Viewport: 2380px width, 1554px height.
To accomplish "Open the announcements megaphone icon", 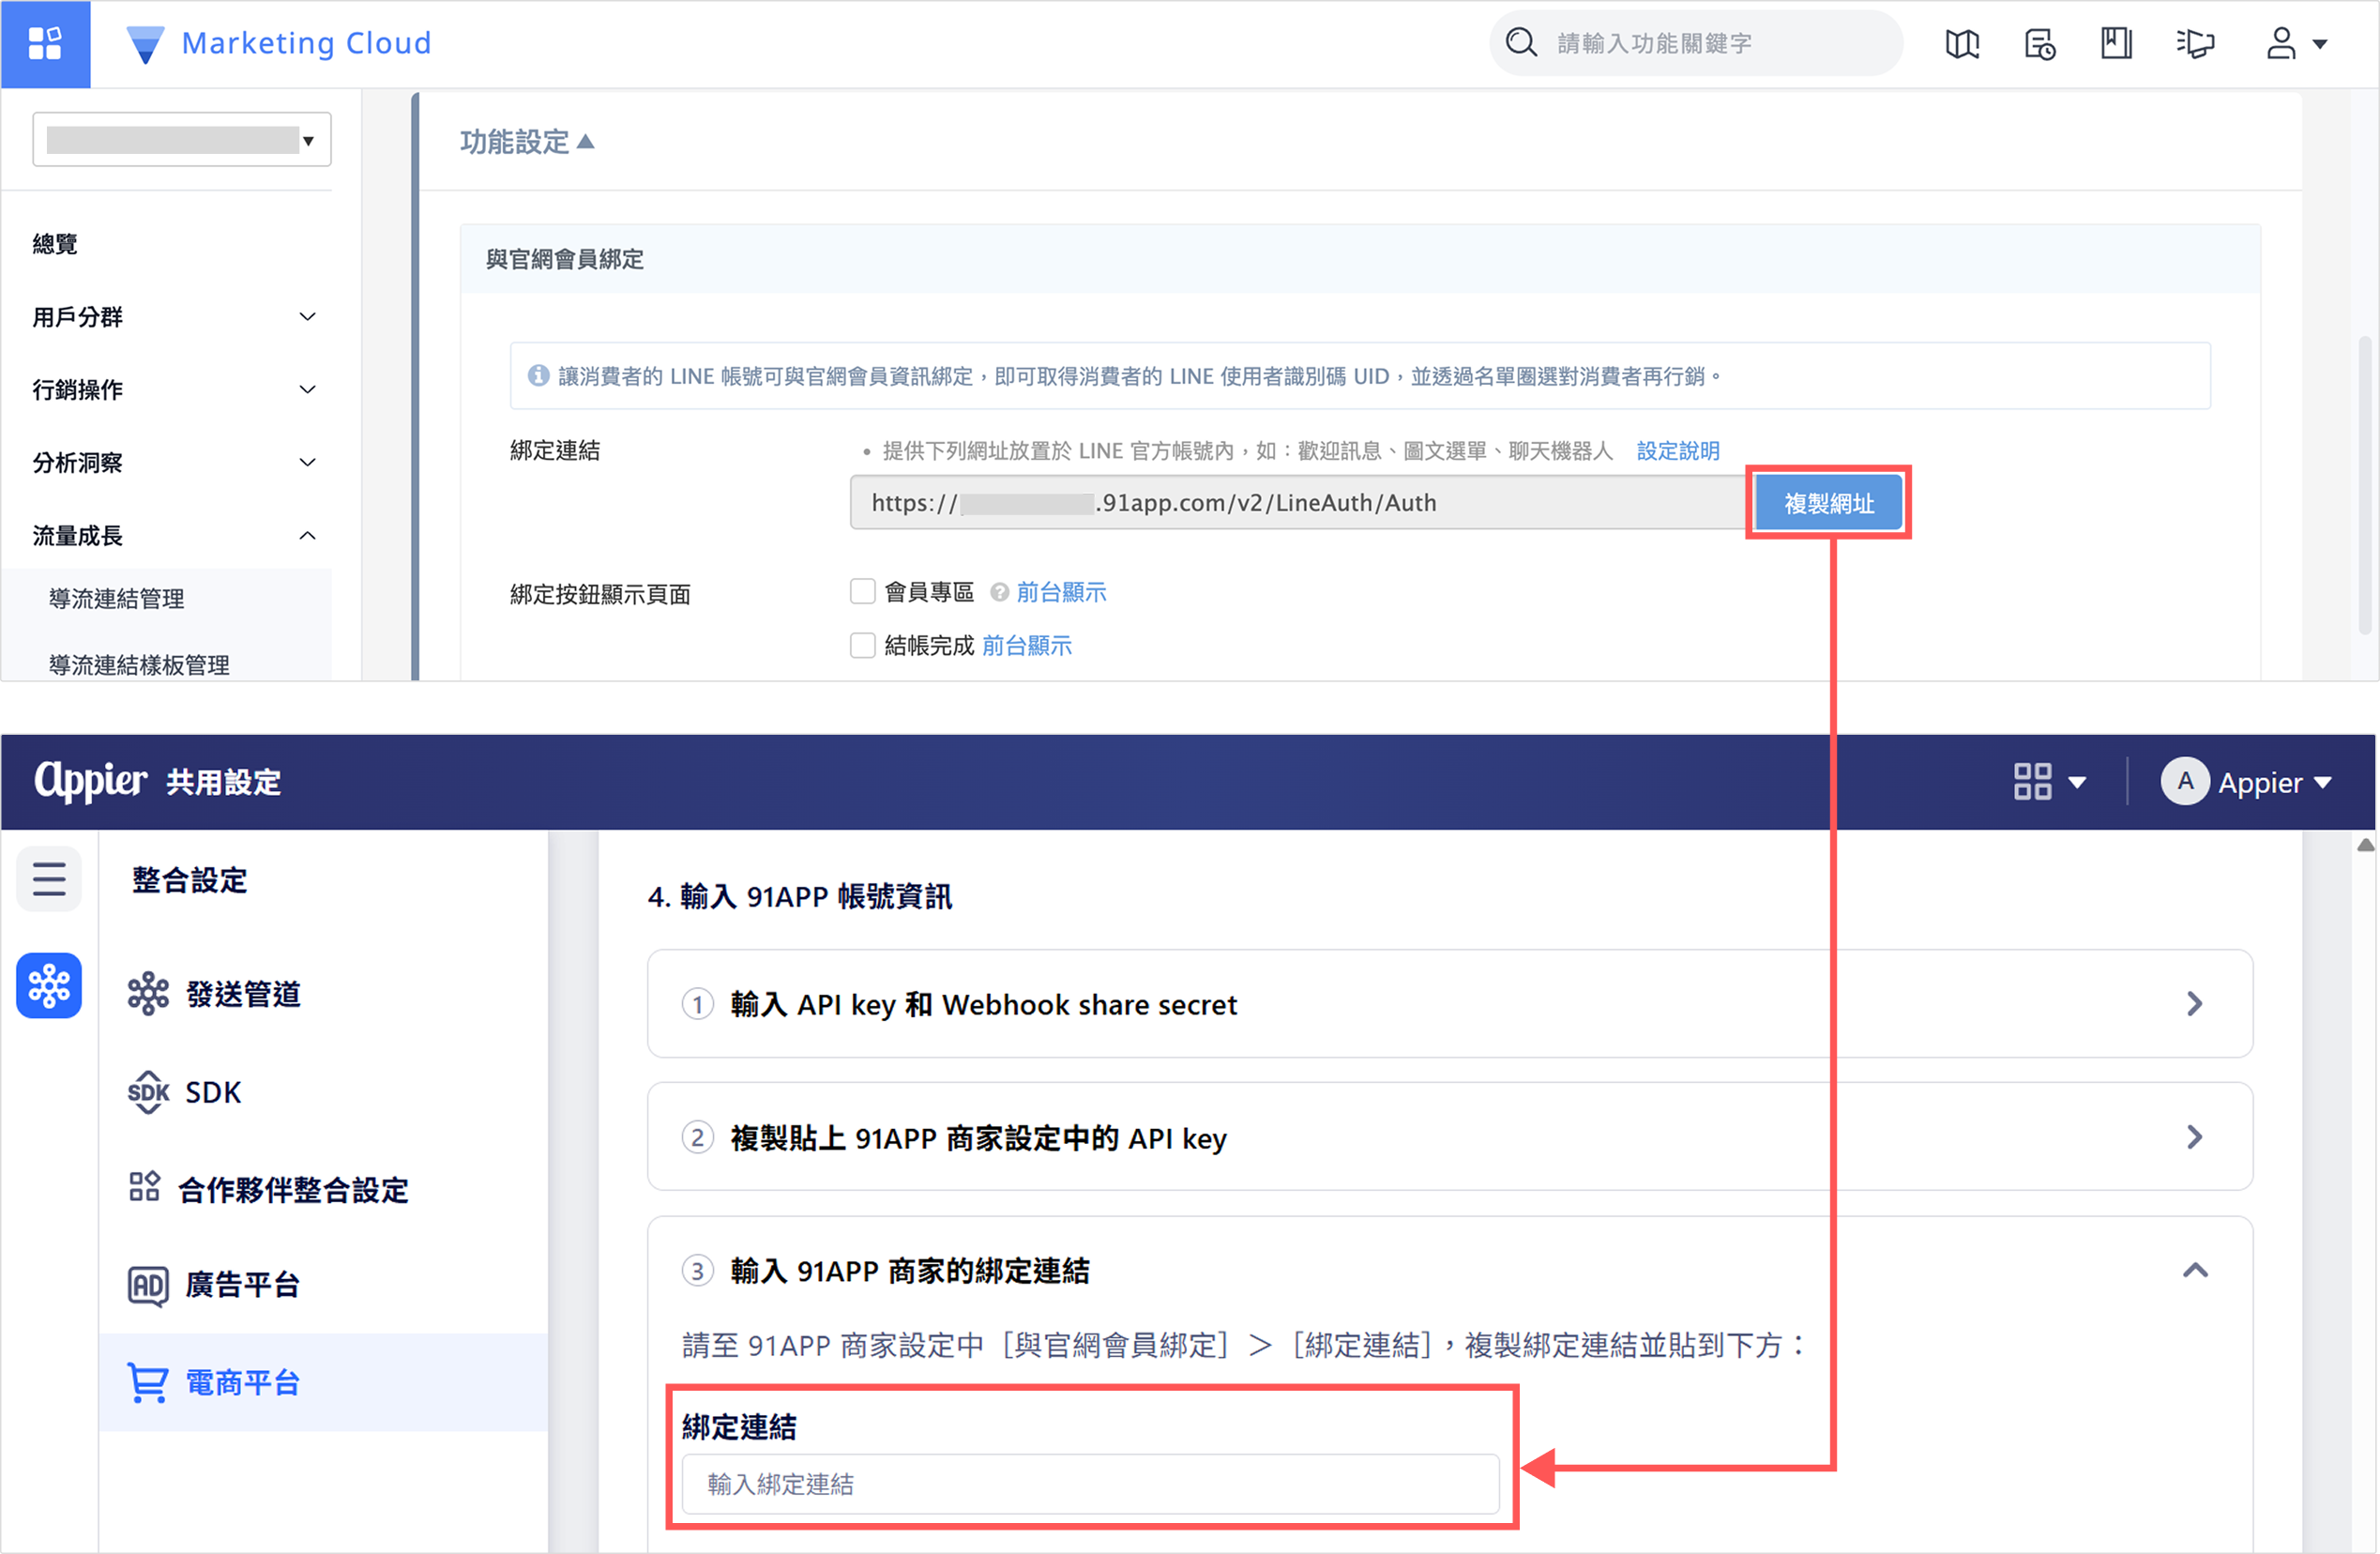I will (x=2195, y=44).
